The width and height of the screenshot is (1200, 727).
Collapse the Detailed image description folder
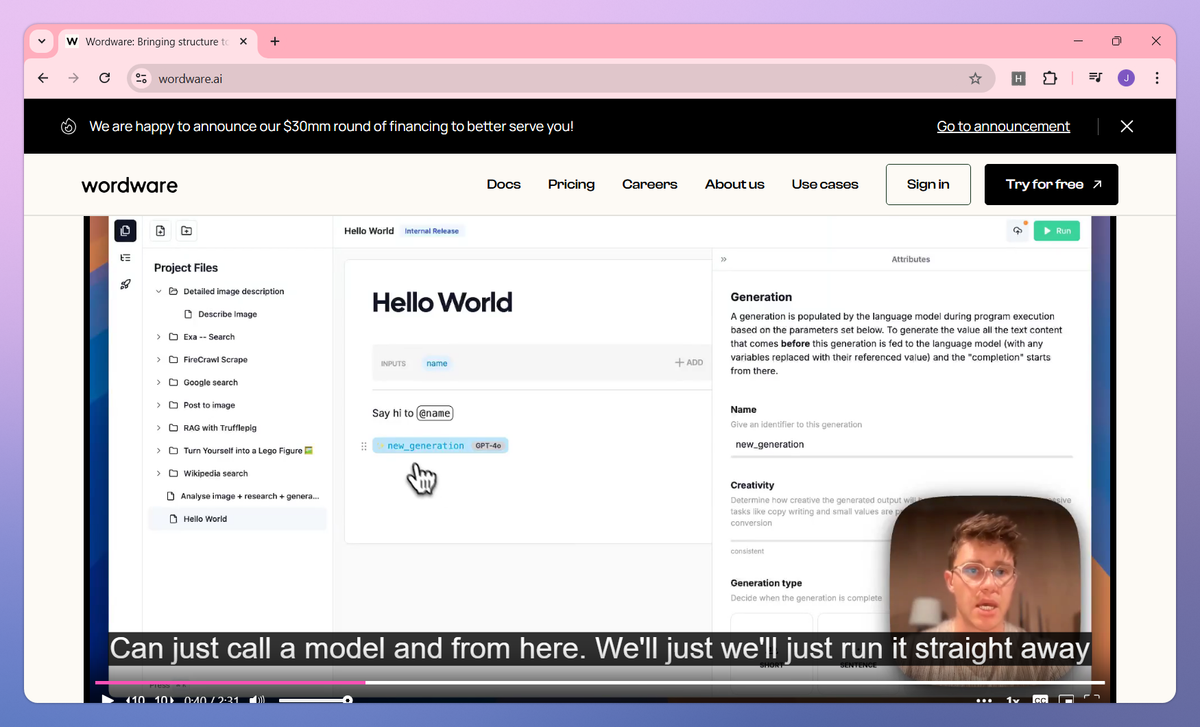click(x=158, y=292)
